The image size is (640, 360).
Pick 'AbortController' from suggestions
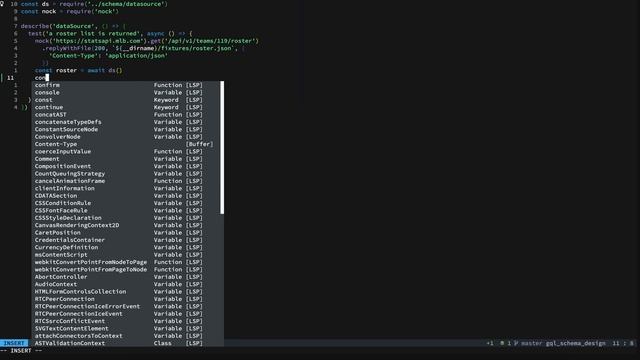128,276
